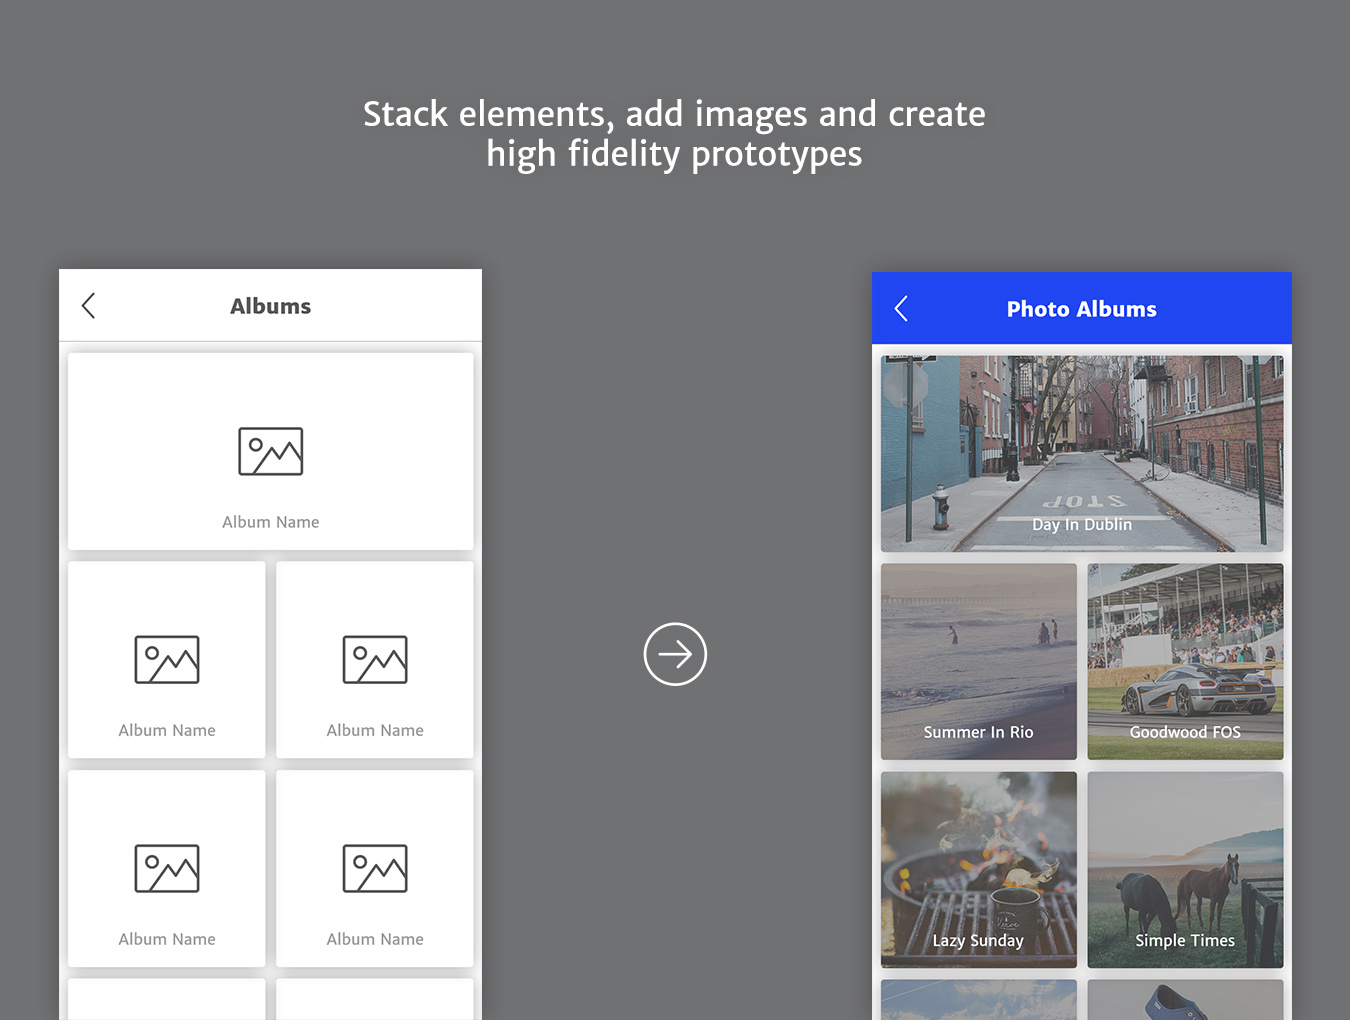Screen dimensions: 1350x1020
Task: Tap back arrow in Photo Albums header
Action: pos(901,309)
